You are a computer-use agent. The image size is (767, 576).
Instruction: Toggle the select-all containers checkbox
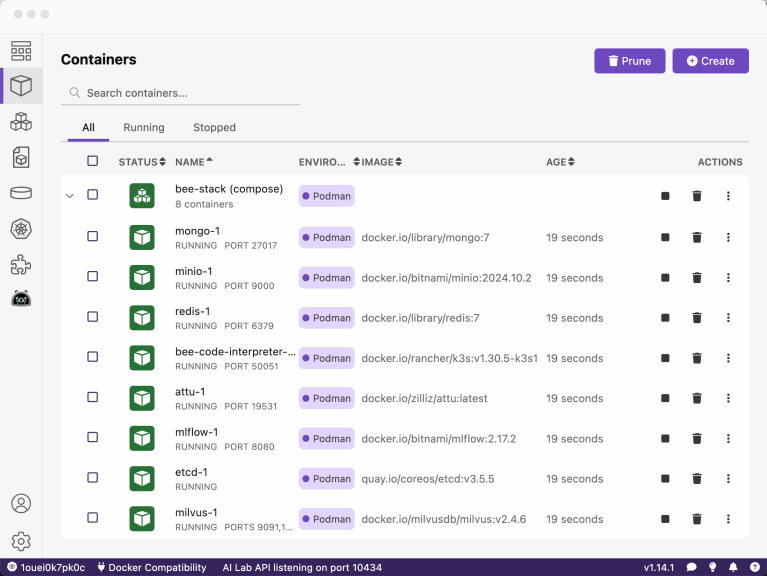92,161
